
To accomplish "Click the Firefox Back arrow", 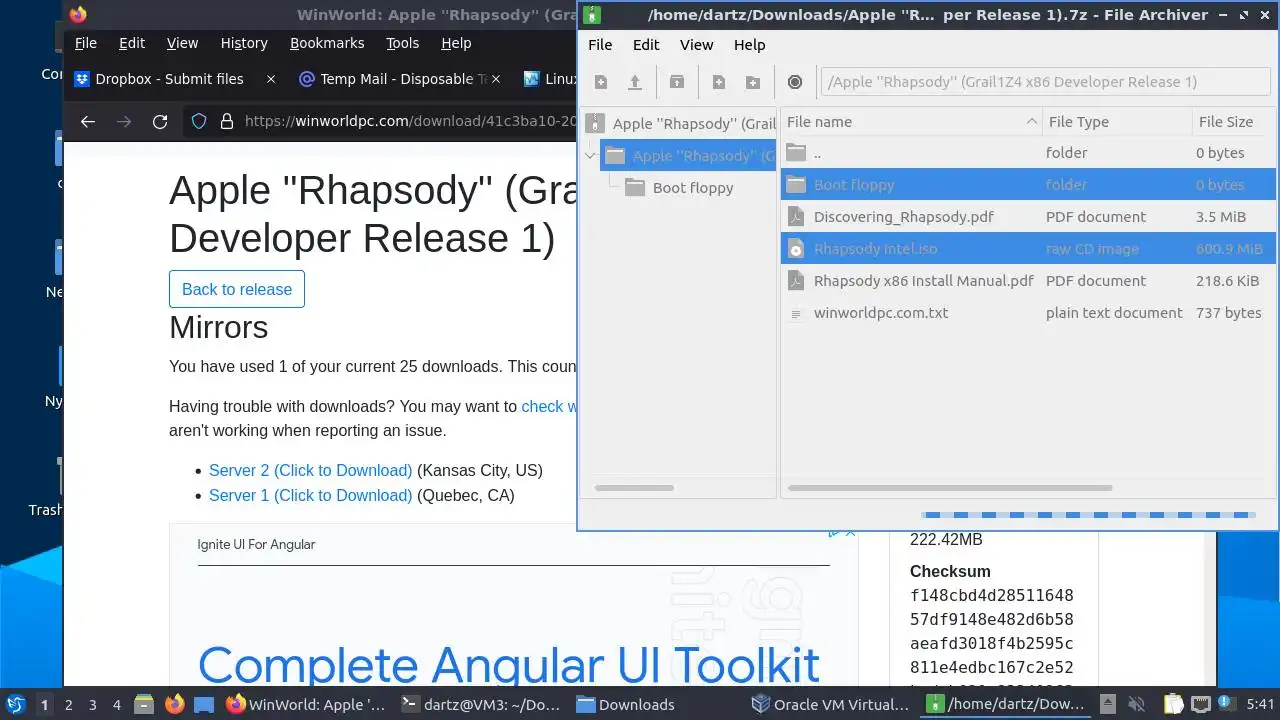I will [x=88, y=121].
